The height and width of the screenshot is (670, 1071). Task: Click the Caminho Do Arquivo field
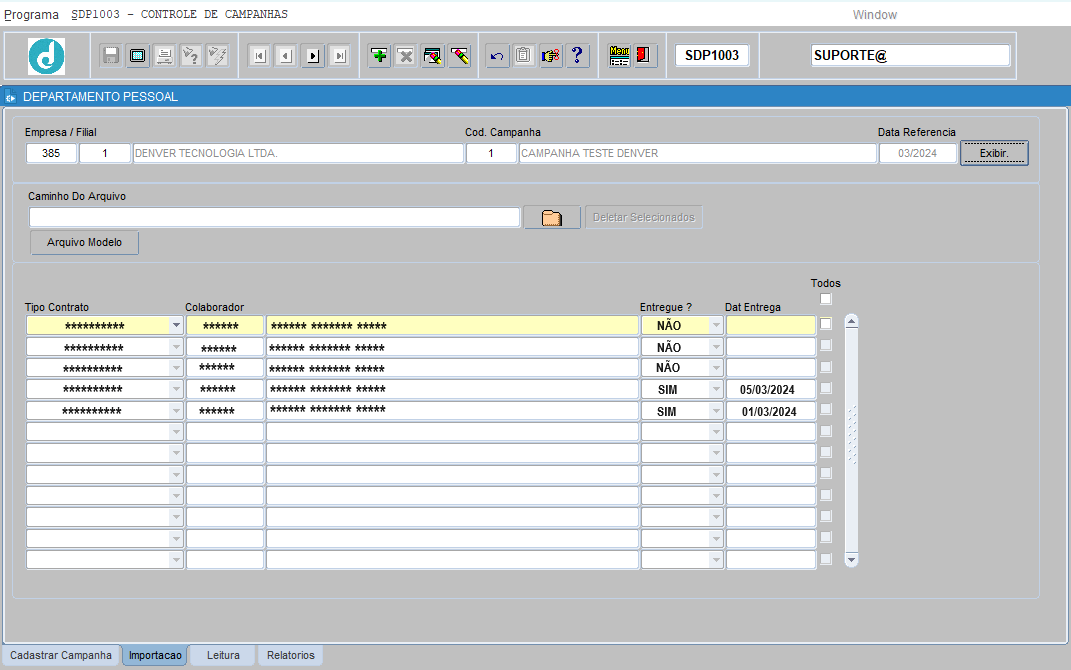275,217
